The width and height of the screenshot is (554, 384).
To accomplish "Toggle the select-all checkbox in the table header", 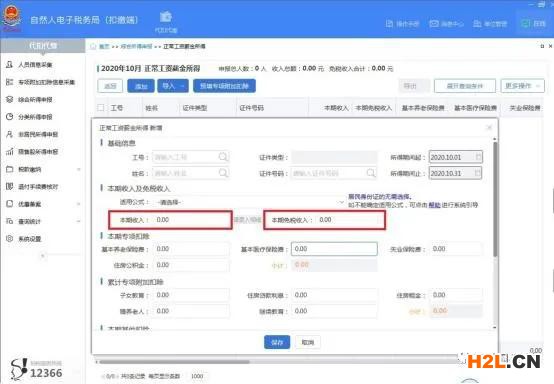I will pyautogui.click(x=101, y=107).
